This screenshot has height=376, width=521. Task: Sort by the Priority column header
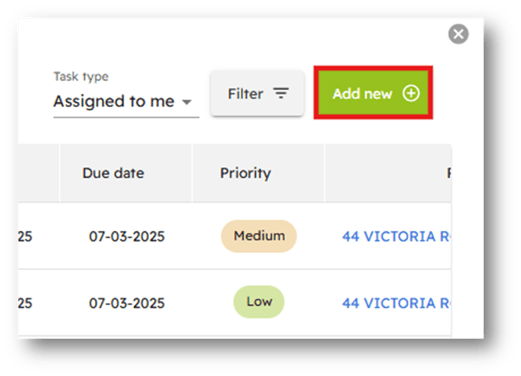click(246, 173)
